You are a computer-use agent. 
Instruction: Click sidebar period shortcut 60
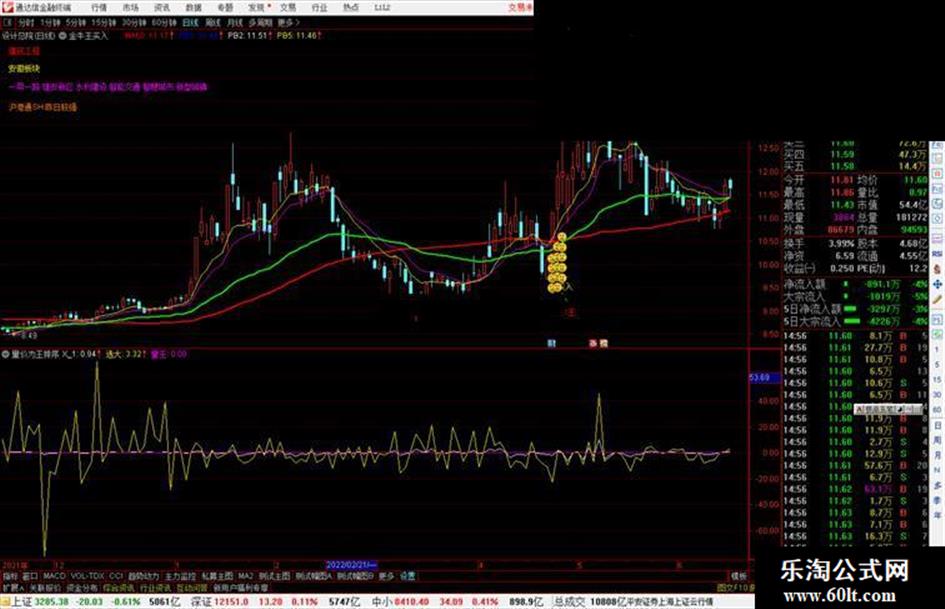(938, 410)
